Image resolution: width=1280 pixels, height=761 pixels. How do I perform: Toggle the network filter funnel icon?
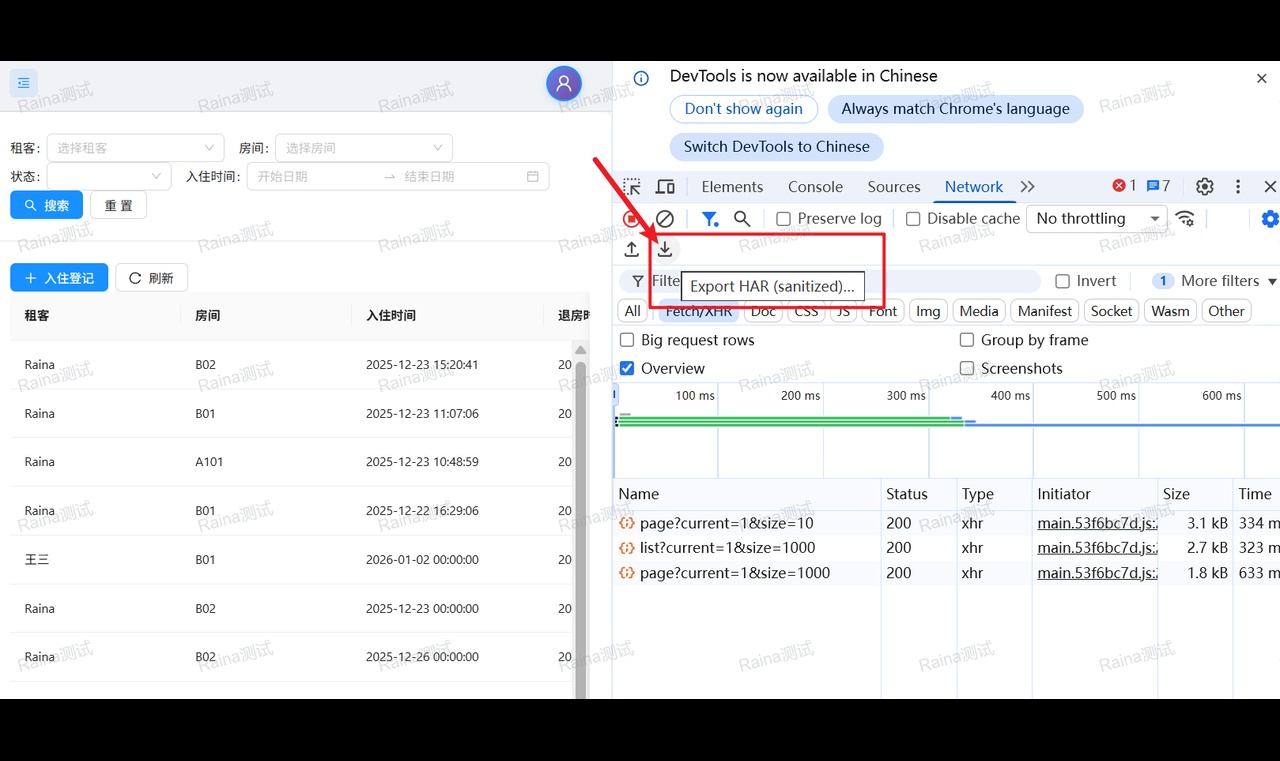710,219
